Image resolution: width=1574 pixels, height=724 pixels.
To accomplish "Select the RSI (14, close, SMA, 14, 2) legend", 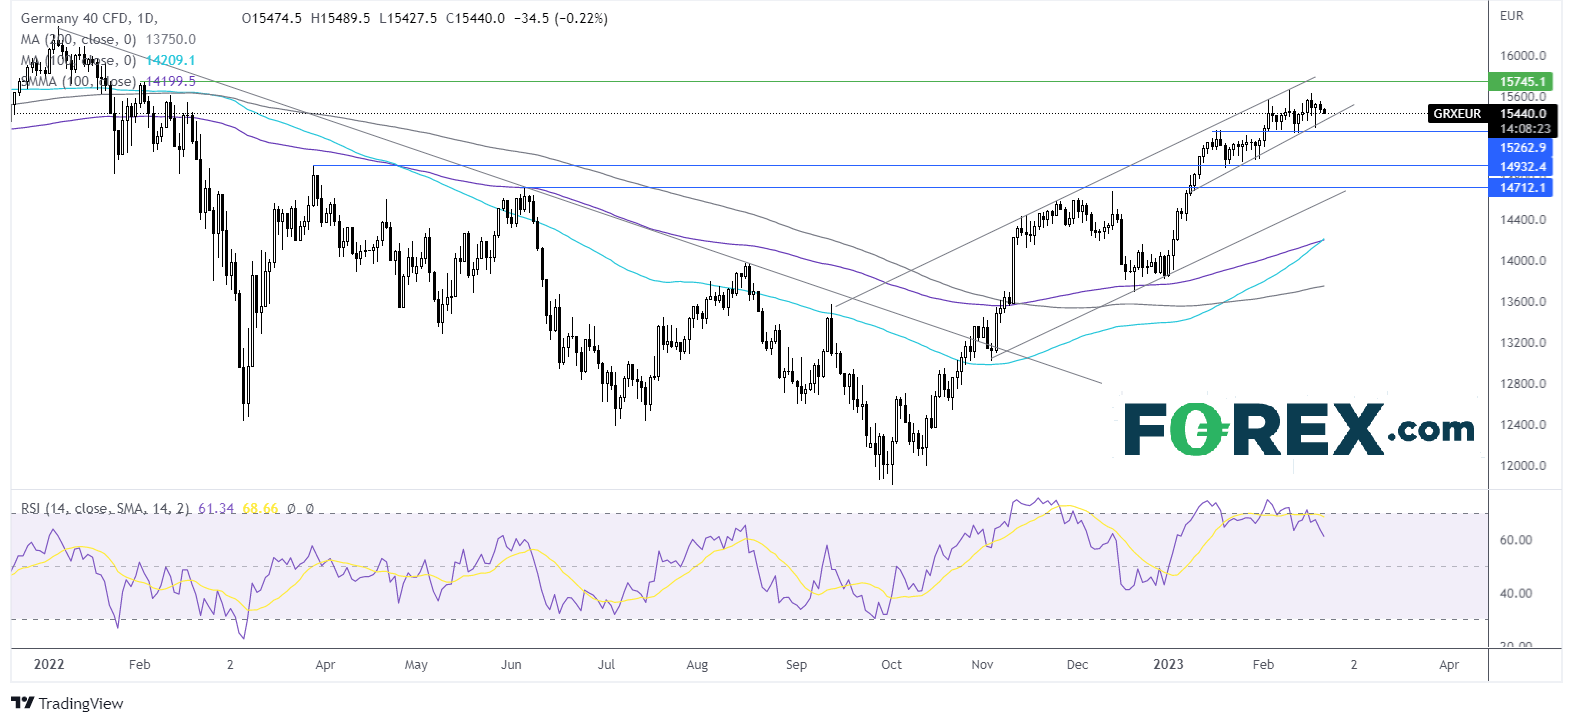I will [x=105, y=508].
